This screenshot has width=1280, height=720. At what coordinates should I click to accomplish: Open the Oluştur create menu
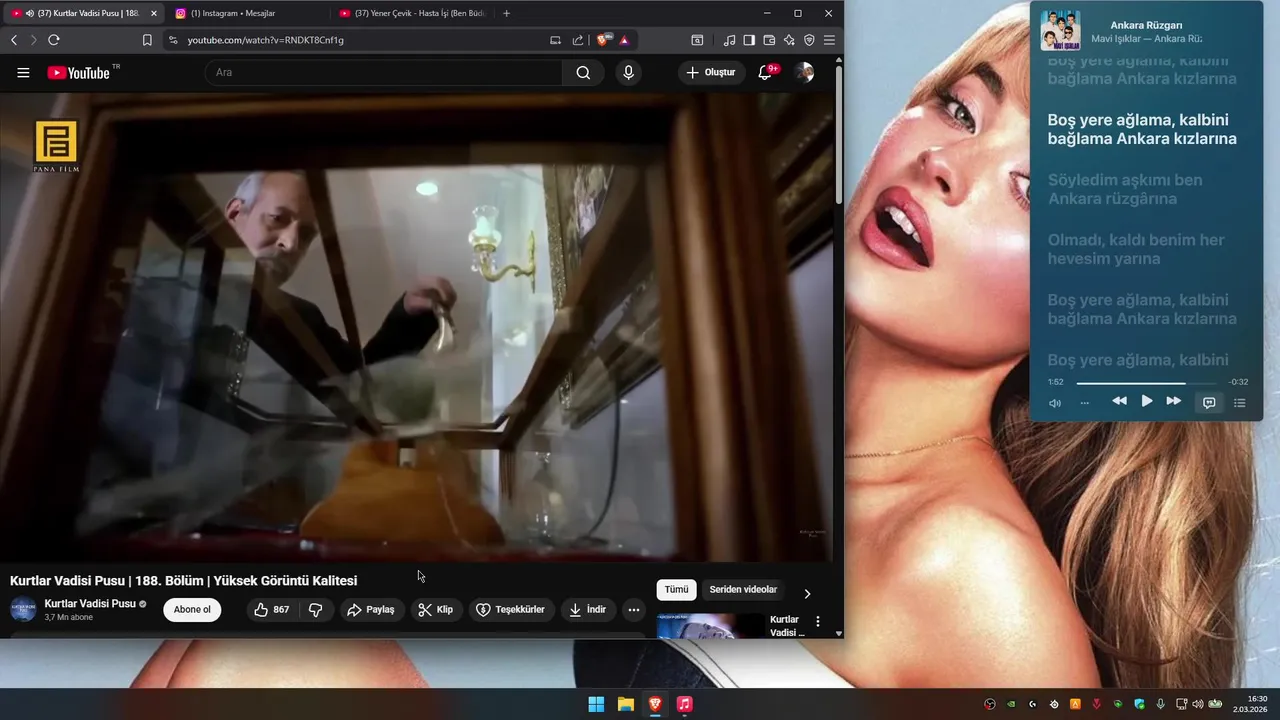711,72
